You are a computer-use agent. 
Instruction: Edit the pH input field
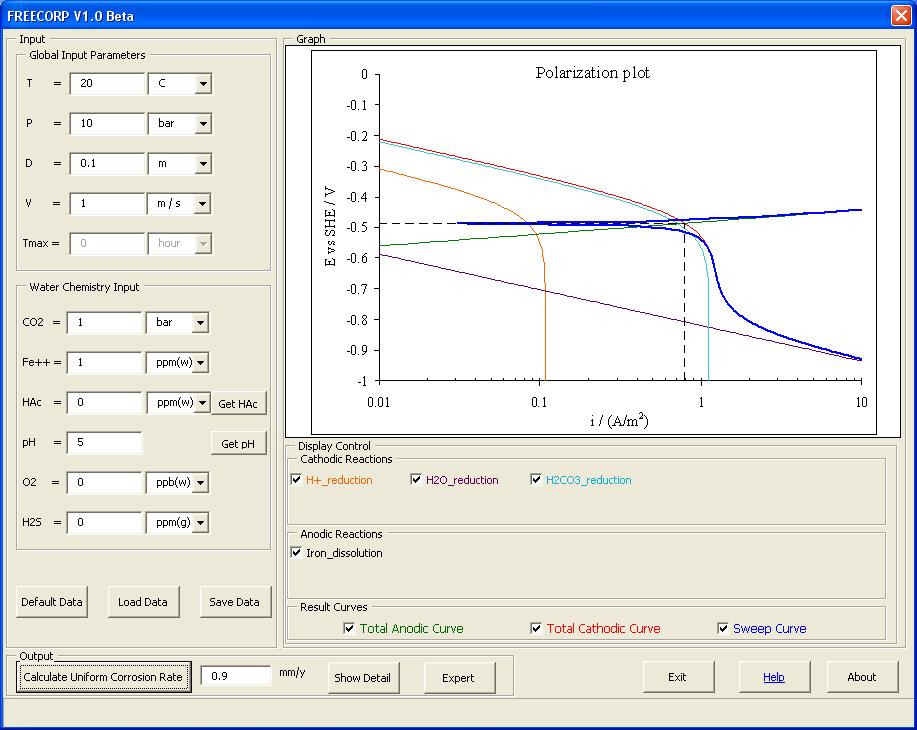(105, 442)
